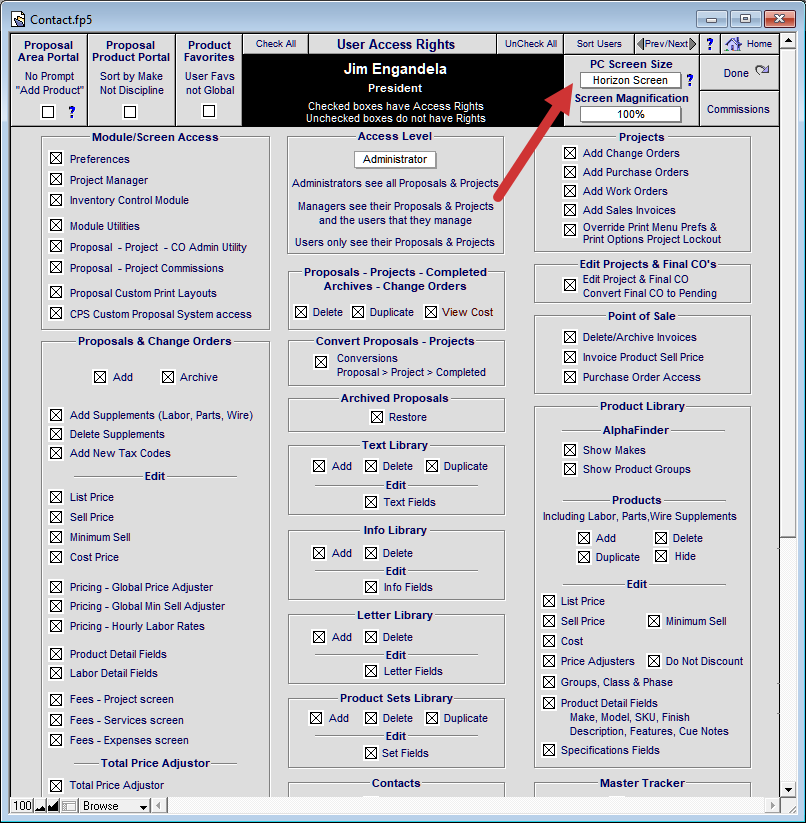The height and width of the screenshot is (823, 806).
Task: Toggle Sort by Make Not Discipline checkbox
Action: (x=130, y=112)
